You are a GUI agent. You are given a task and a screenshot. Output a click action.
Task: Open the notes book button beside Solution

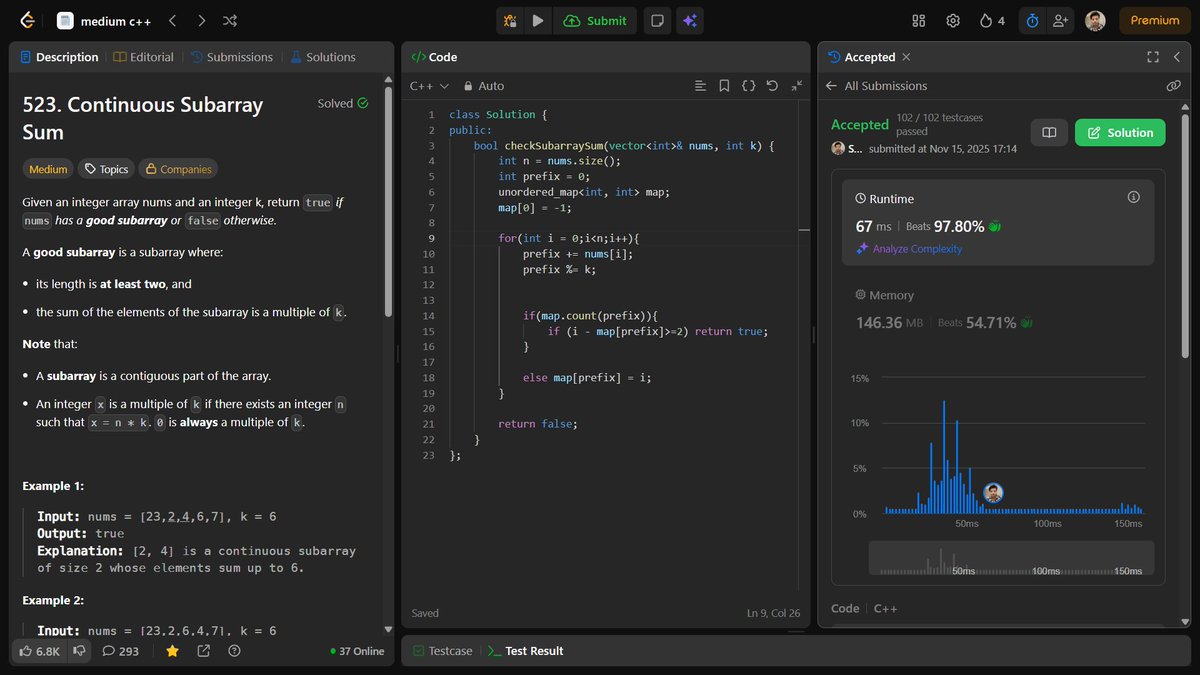click(1049, 132)
